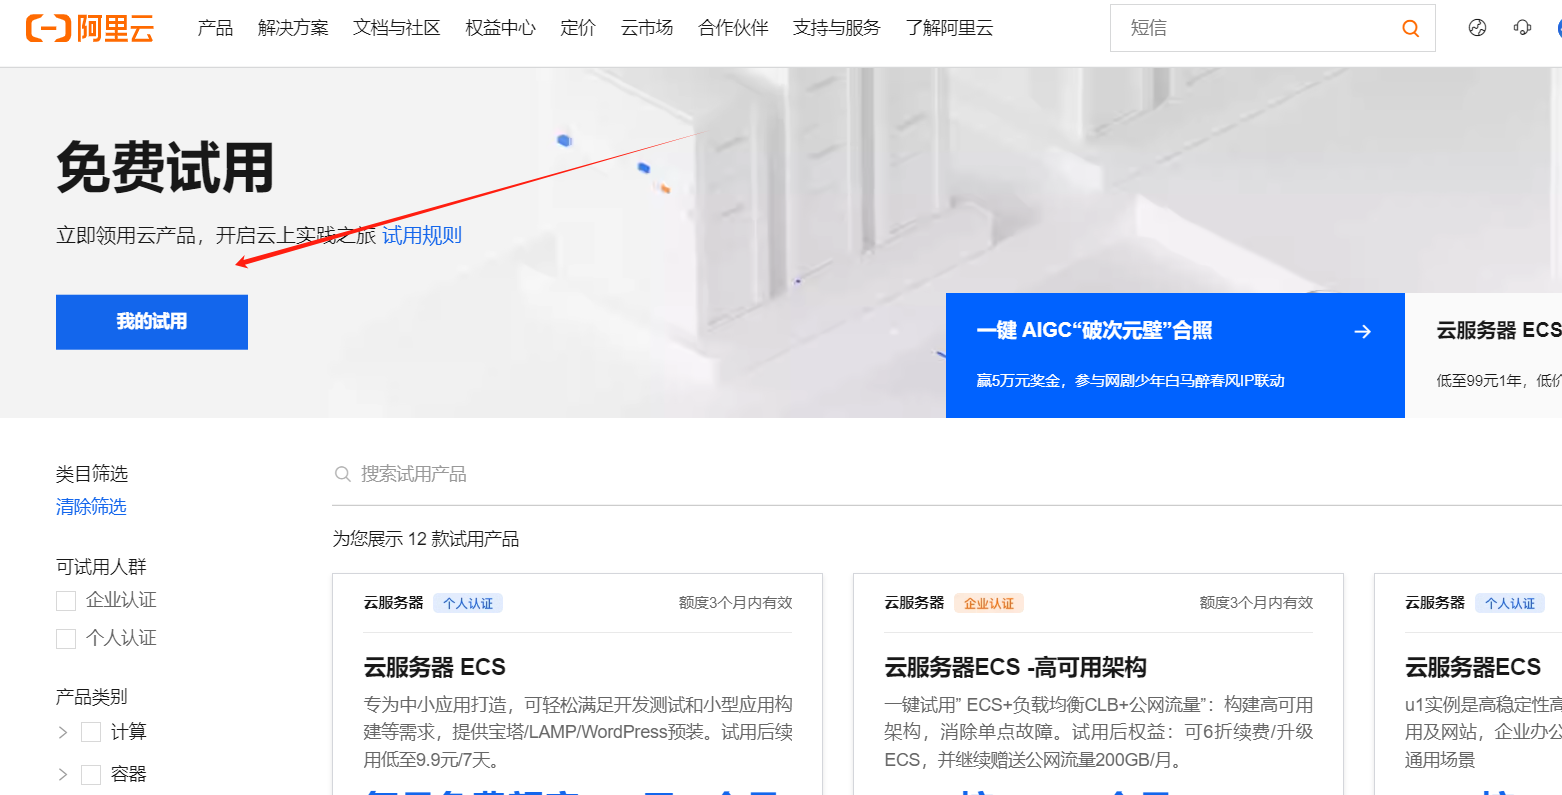Expand the 容器 category chevron
Image resolution: width=1562 pixels, height=795 pixels.
pyautogui.click(x=63, y=774)
